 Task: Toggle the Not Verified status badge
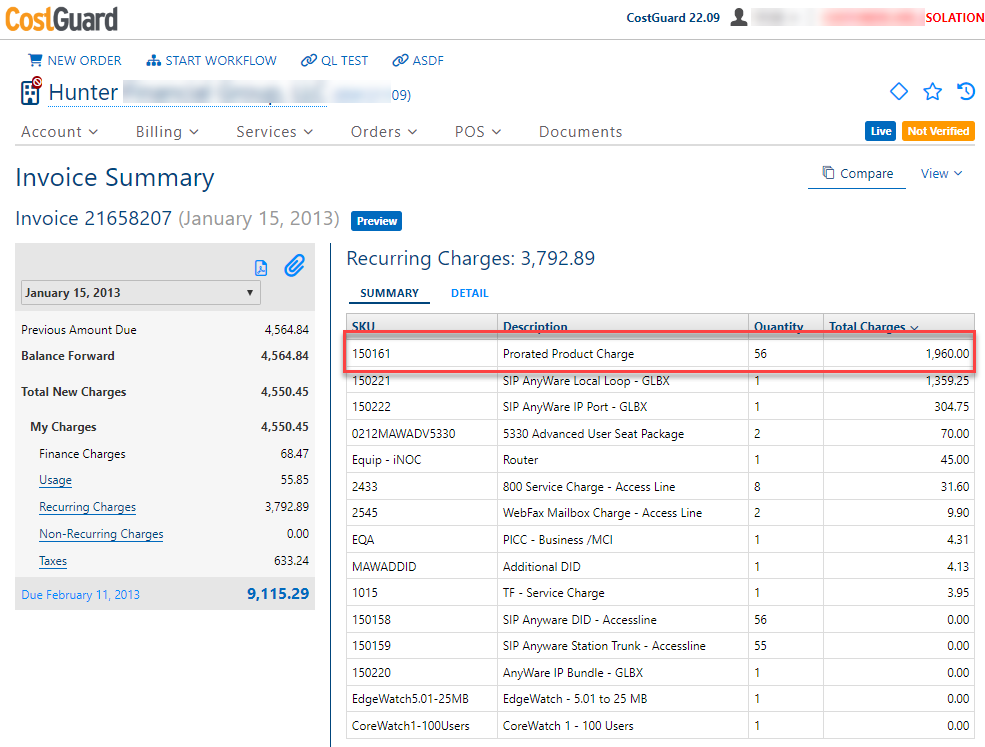point(938,130)
